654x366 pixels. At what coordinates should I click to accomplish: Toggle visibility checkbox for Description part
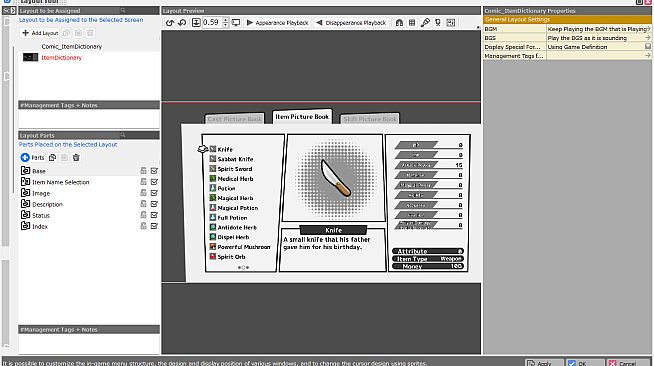[x=154, y=204]
